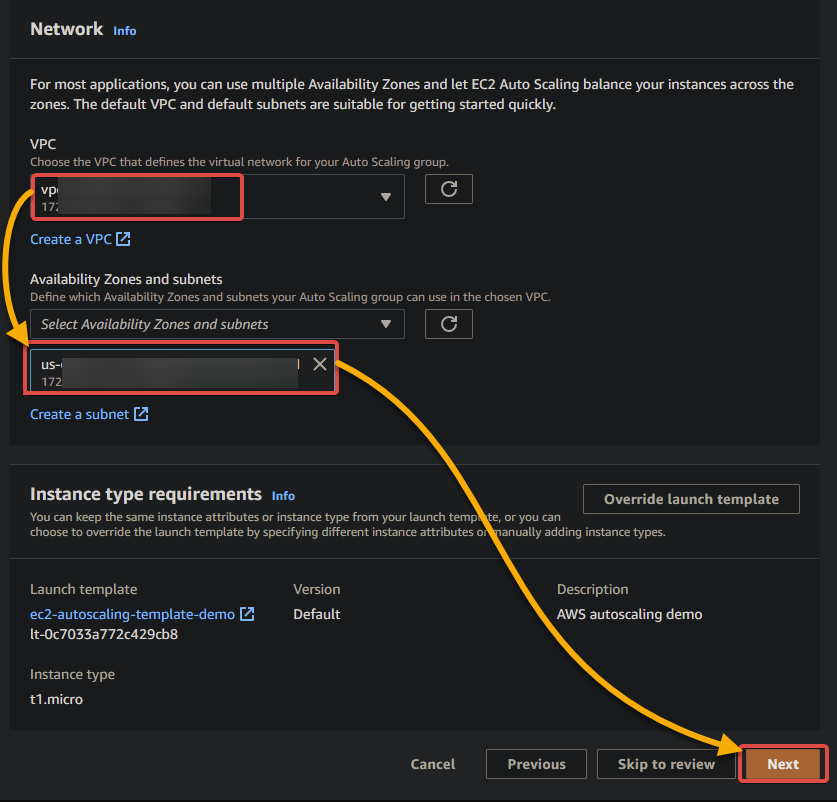Viewport: 837px width, 802px height.
Task: Open Info link next to Instance type requirements
Action: pyautogui.click(x=283, y=496)
